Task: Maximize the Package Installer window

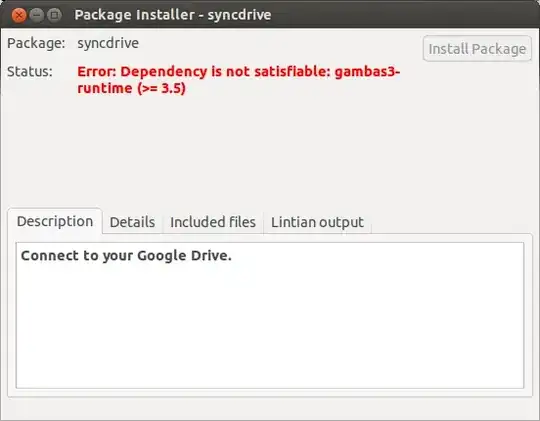Action: coord(54,15)
